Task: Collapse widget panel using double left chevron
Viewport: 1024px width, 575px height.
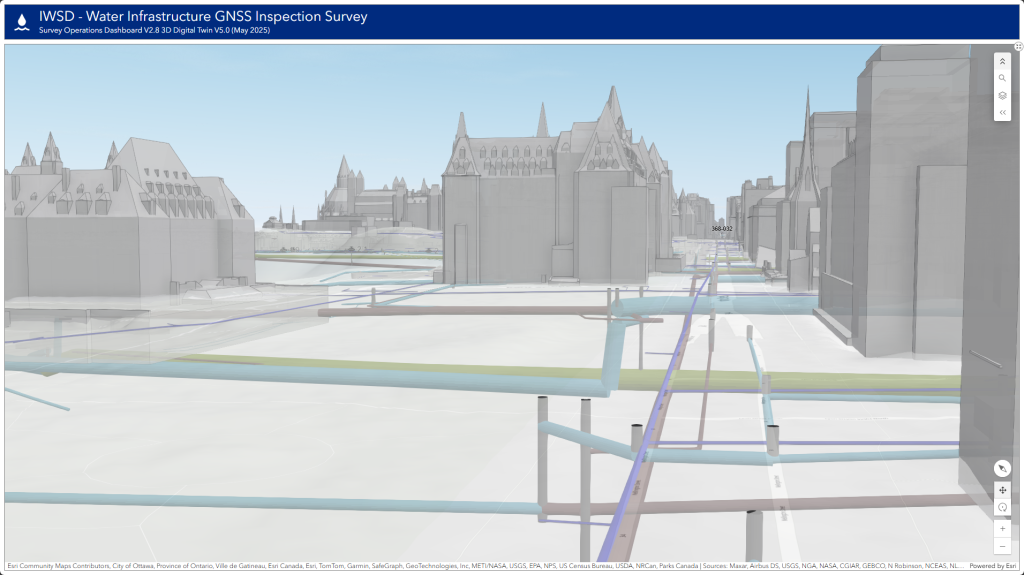Action: pyautogui.click(x=1002, y=113)
